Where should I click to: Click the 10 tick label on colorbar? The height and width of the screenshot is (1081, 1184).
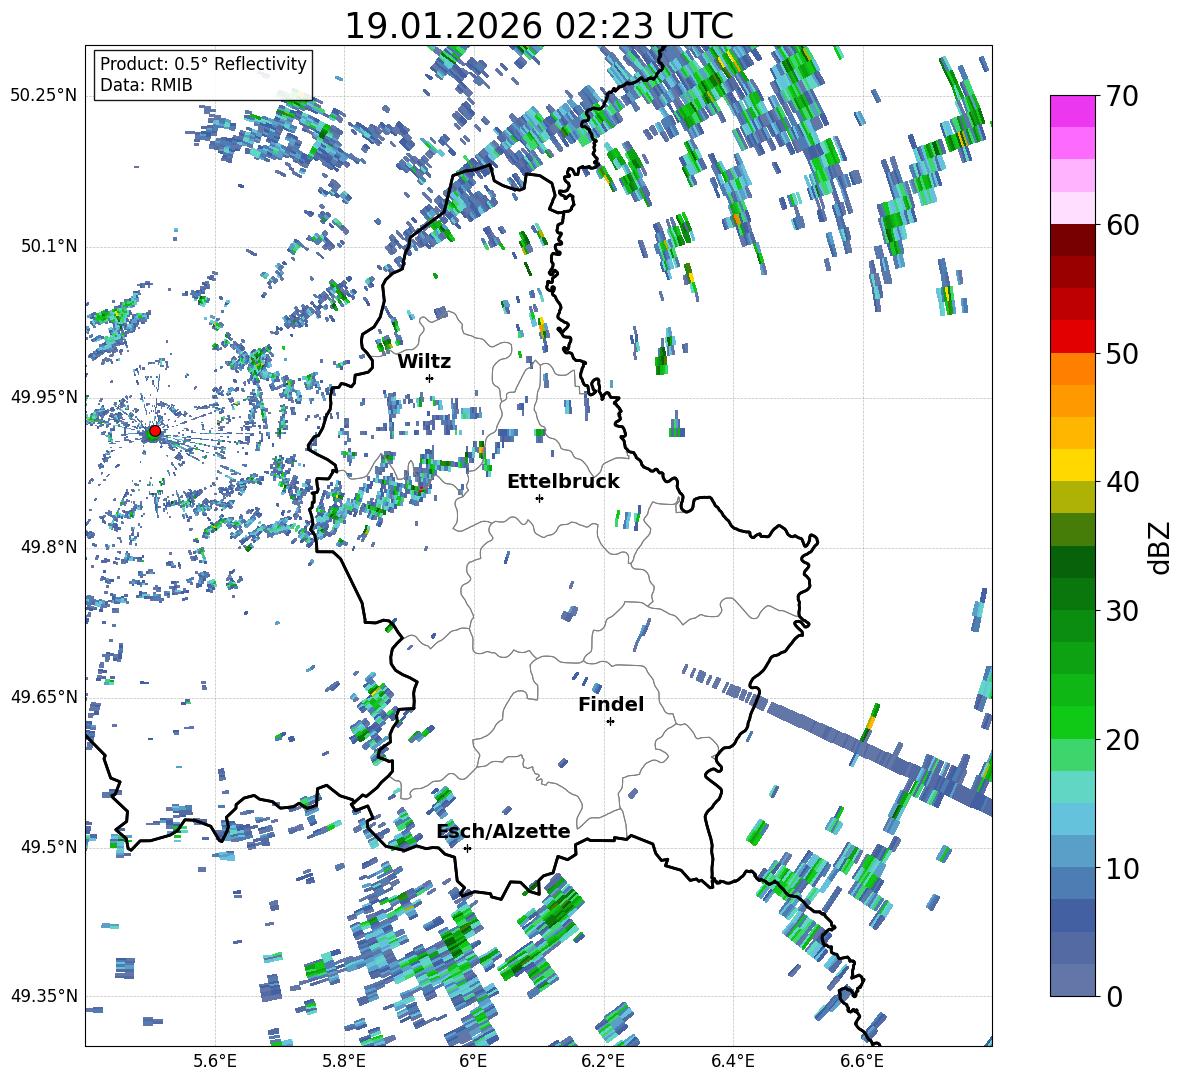tap(1122, 868)
